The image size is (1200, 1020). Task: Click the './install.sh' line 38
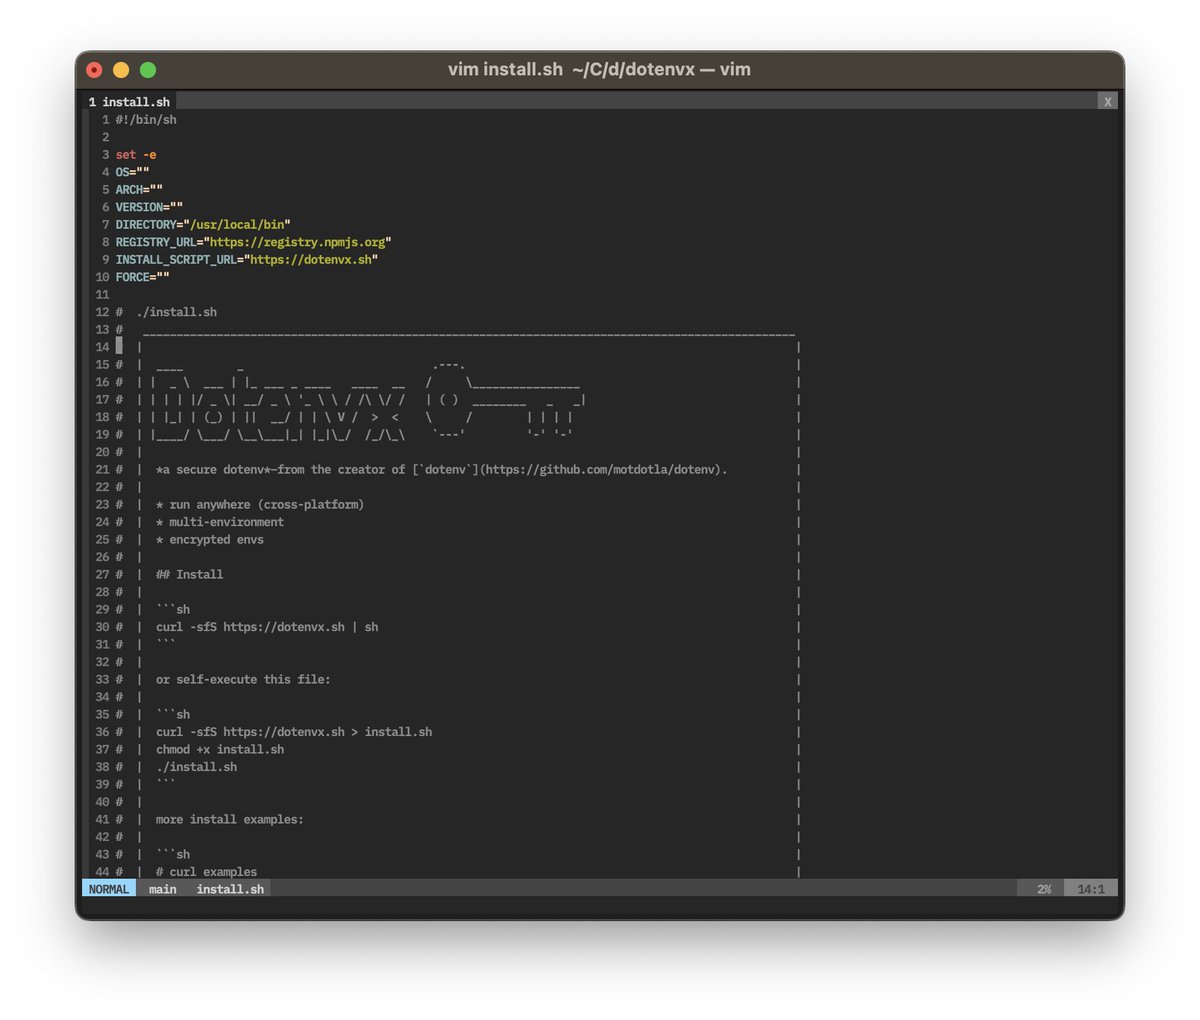pos(197,767)
